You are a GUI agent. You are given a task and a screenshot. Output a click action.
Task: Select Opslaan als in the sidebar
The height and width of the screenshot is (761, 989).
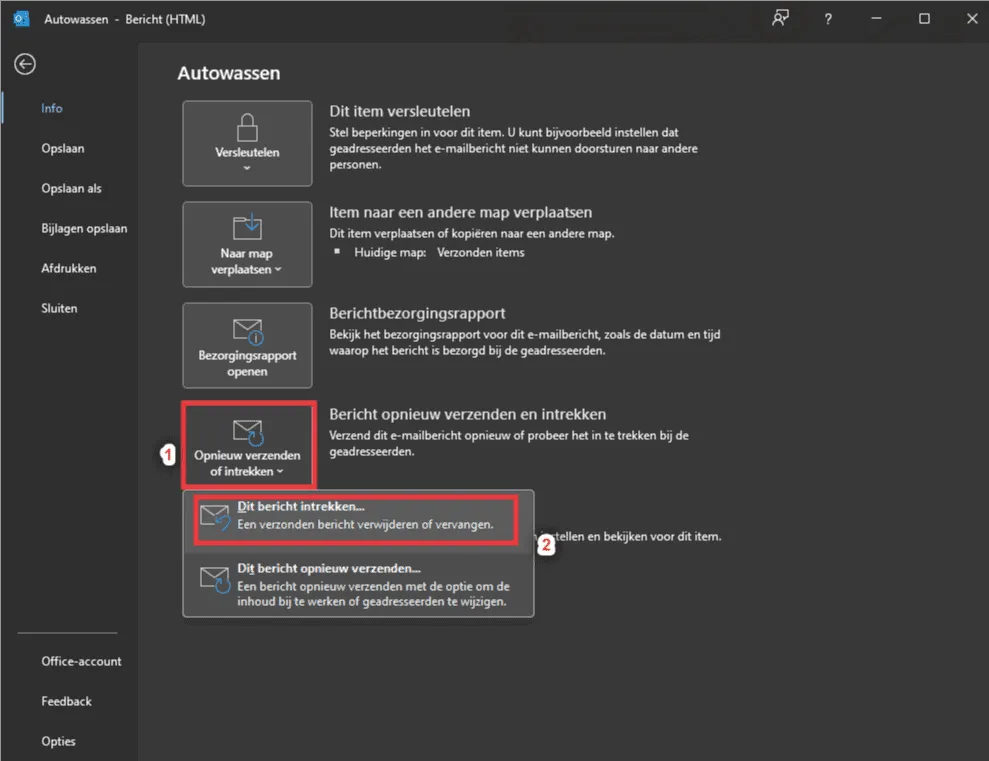pos(71,188)
